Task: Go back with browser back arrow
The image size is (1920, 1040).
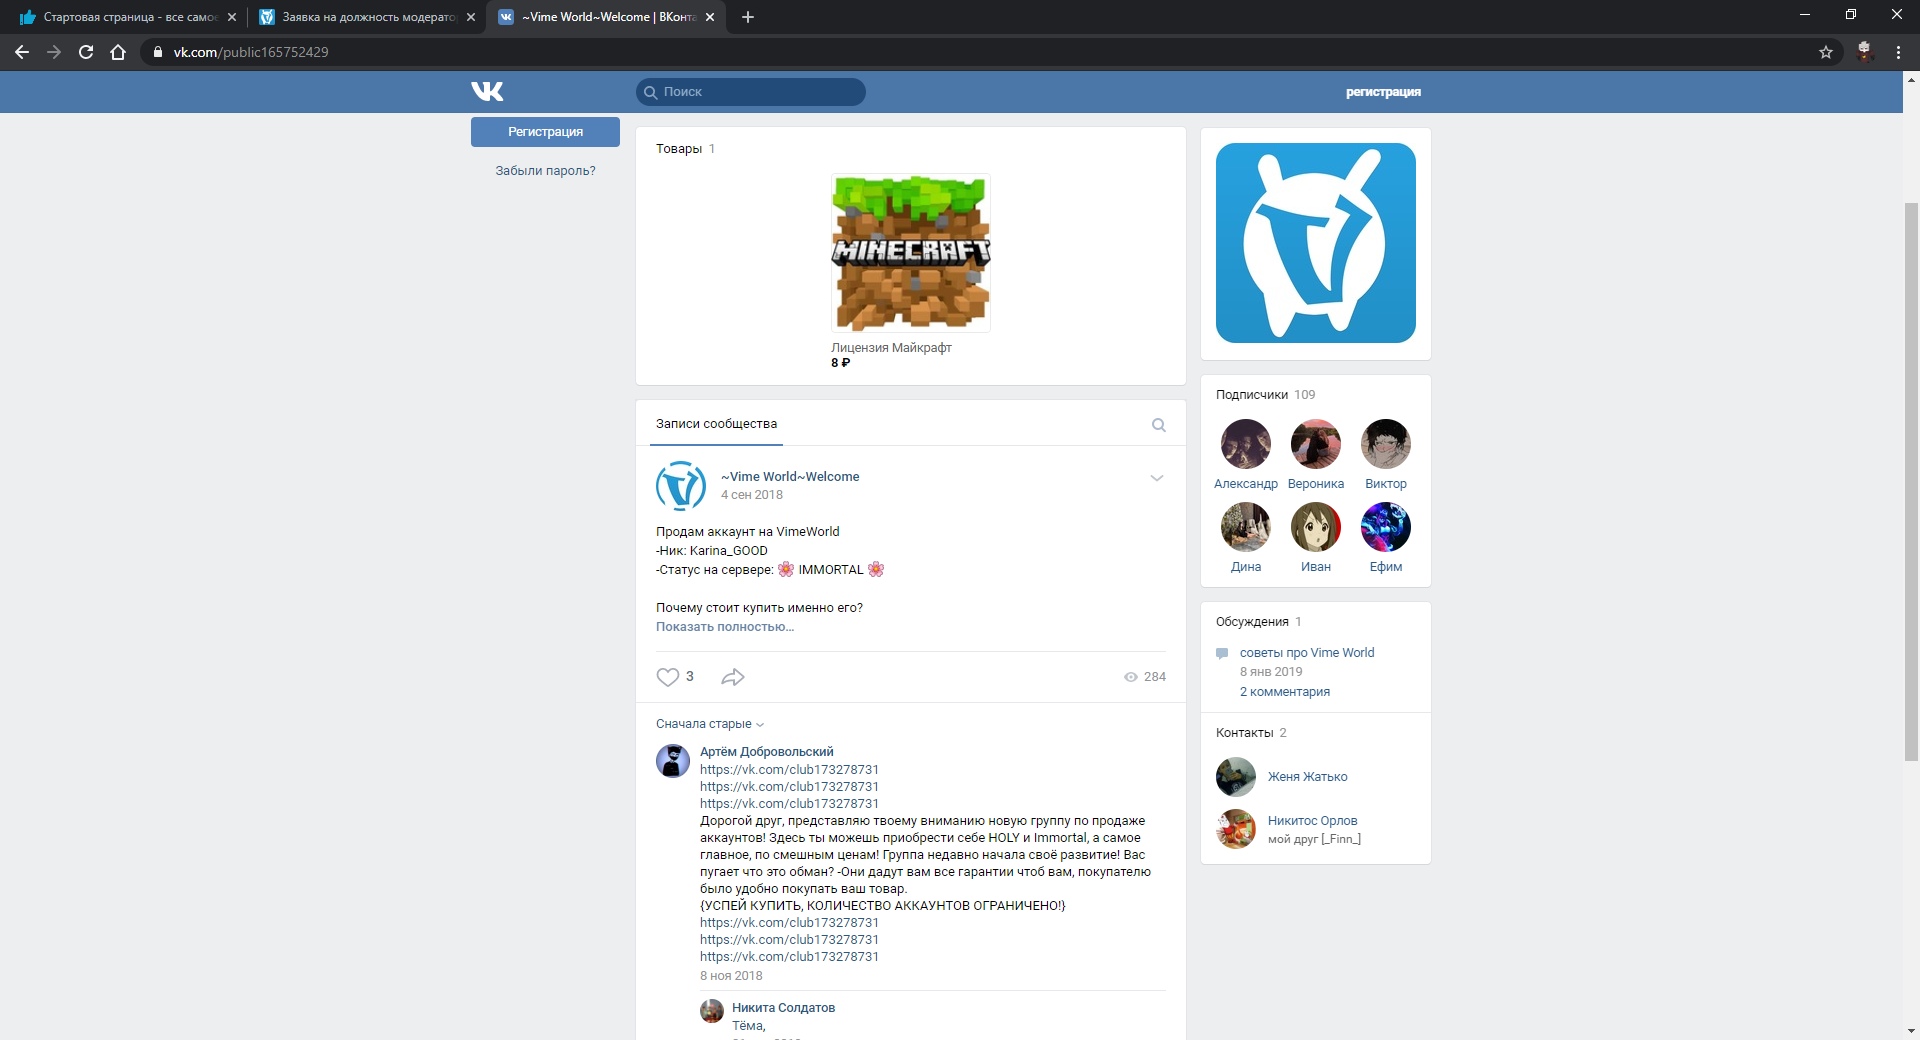Action: [22, 52]
